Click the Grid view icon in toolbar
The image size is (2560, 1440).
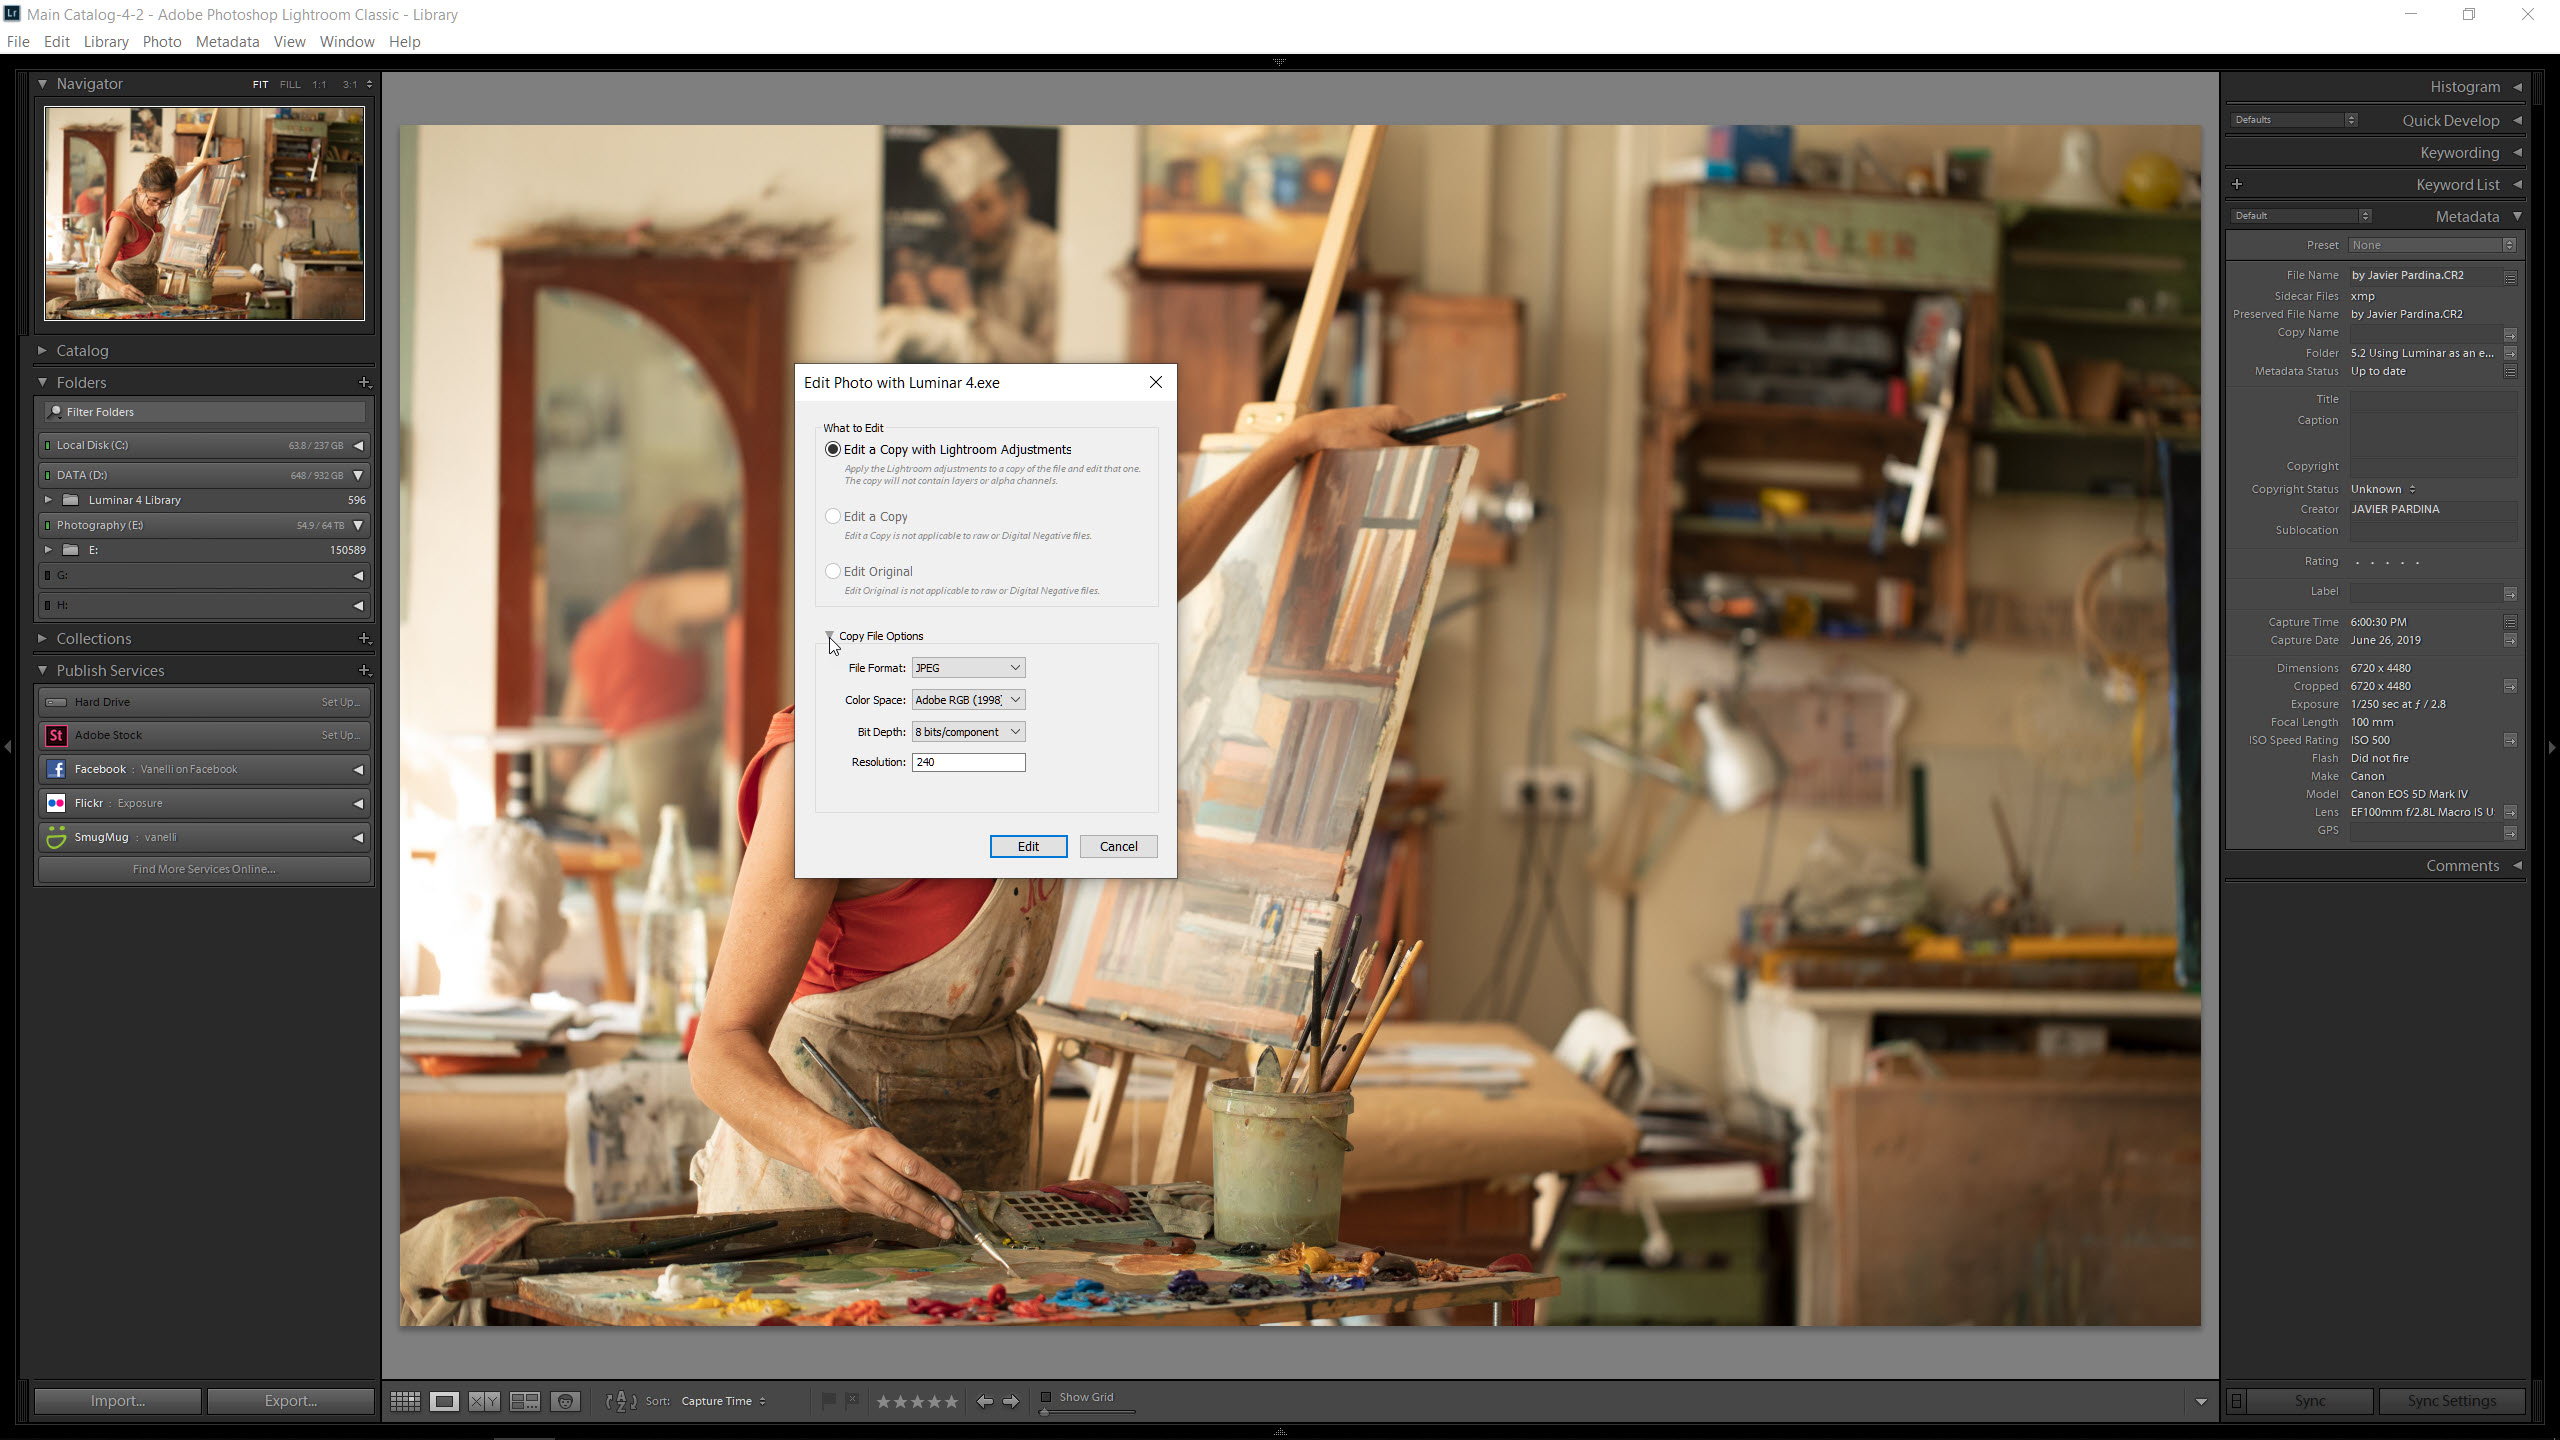click(406, 1400)
